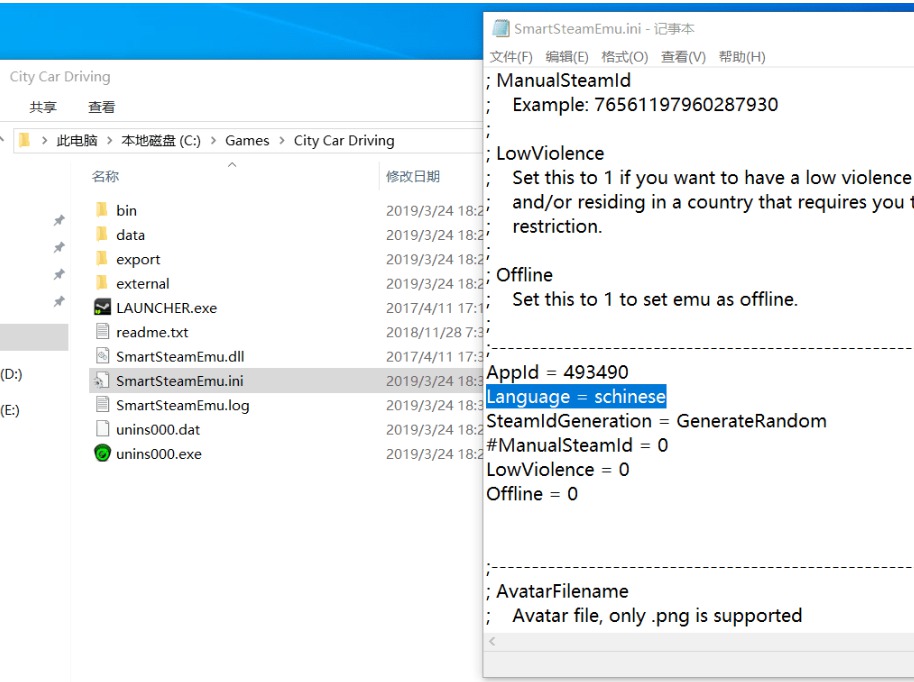Click the 'Set this to 1 to set emu as offline.' line

point(655,299)
